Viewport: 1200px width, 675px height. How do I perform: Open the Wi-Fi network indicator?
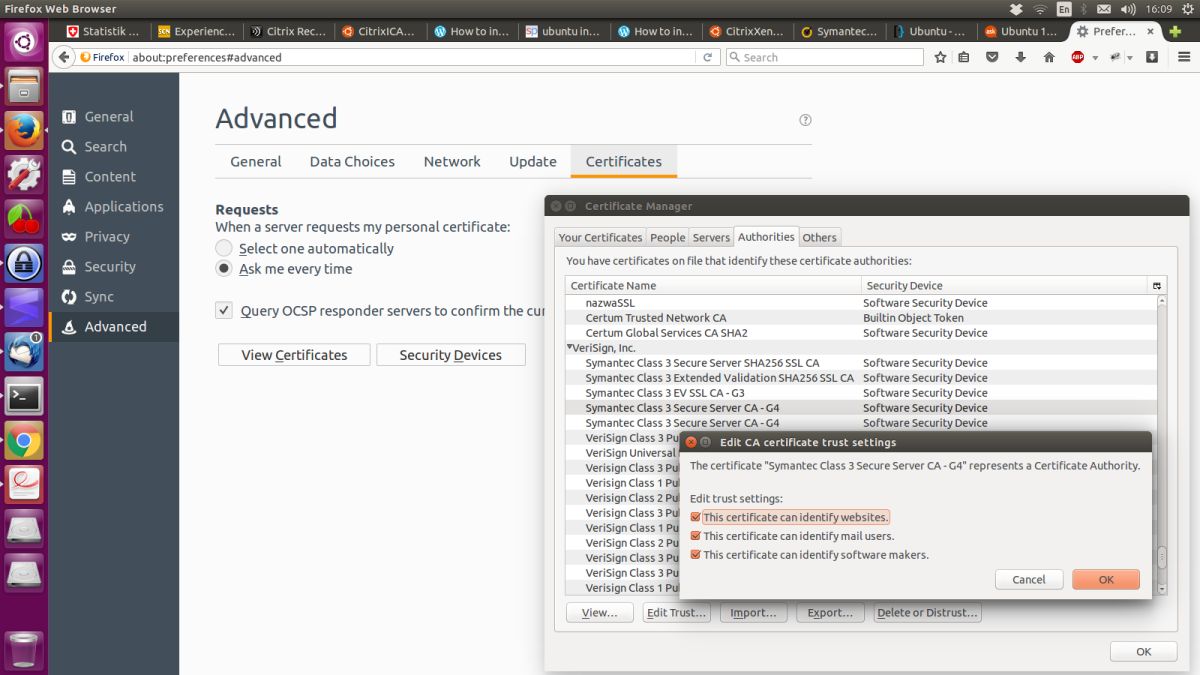(1040, 9)
